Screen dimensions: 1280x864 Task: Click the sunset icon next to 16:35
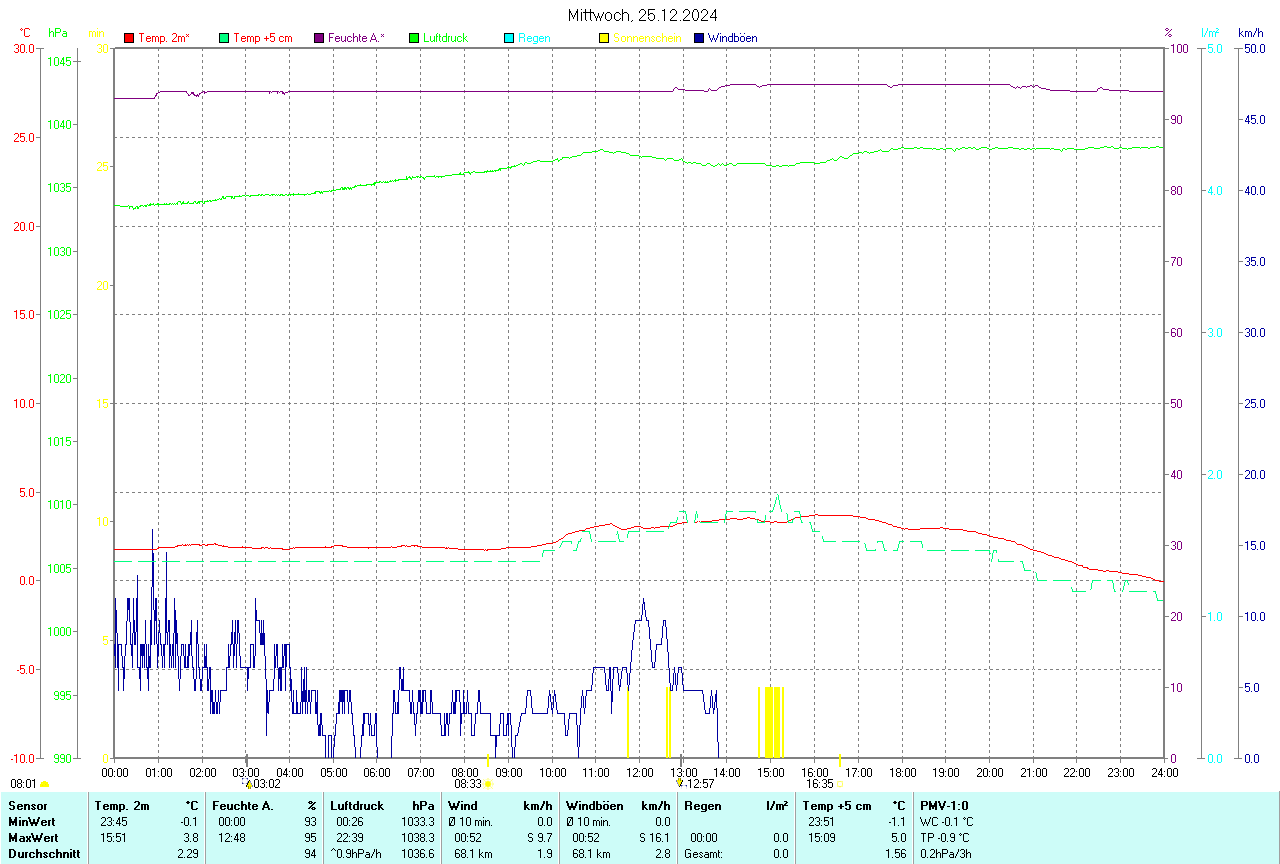pyautogui.click(x=840, y=785)
